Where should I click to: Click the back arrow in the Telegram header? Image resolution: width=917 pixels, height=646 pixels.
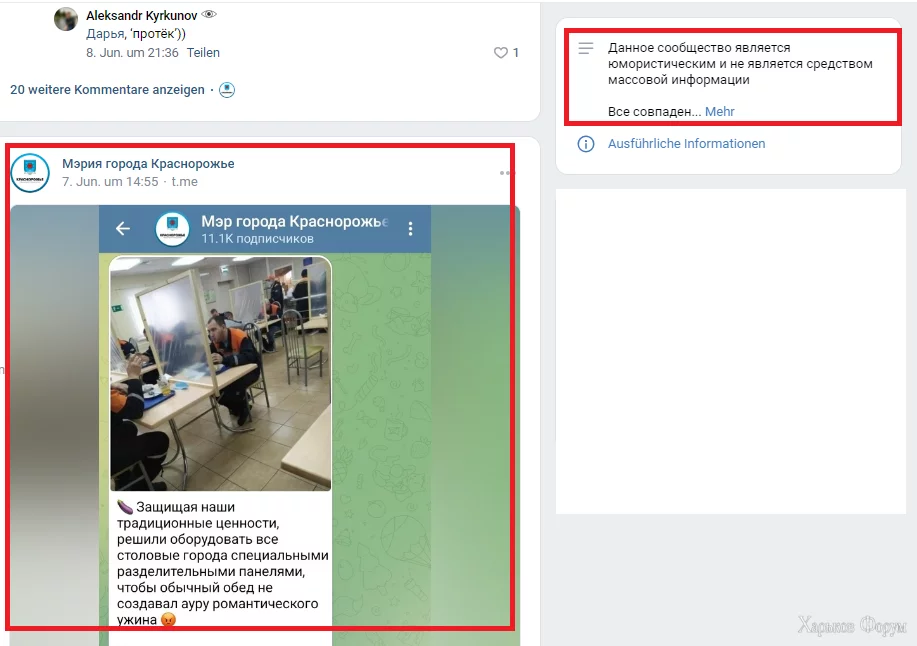(x=123, y=229)
